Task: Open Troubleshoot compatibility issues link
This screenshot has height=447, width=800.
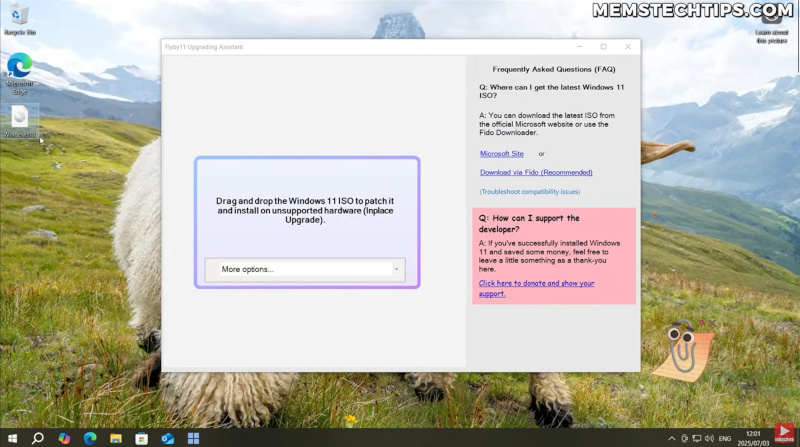Action: (530, 192)
